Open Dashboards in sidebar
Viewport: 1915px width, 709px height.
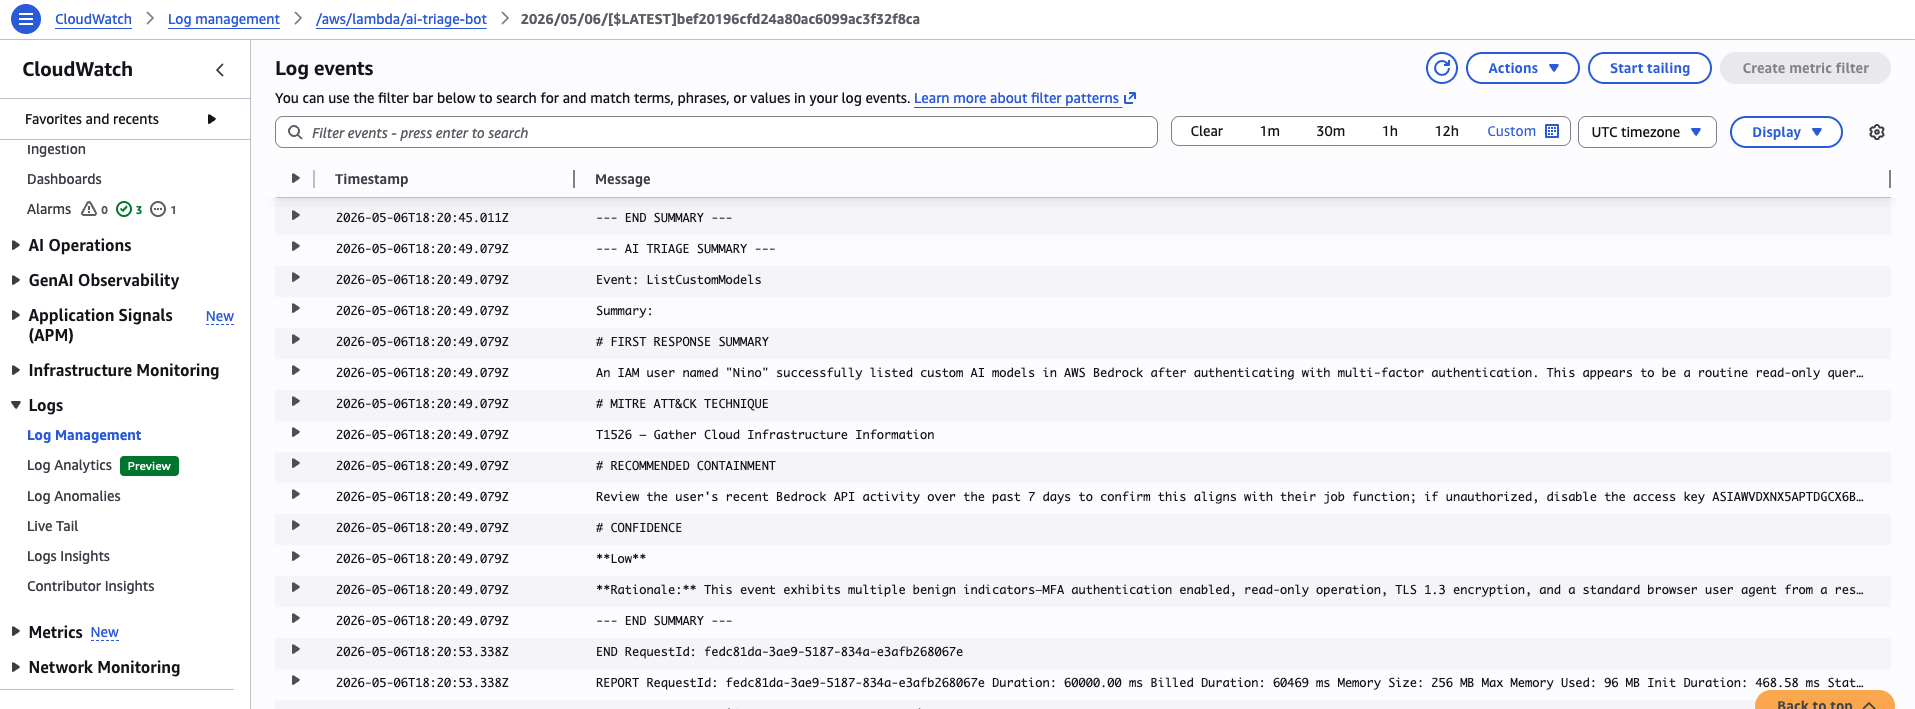[64, 179]
